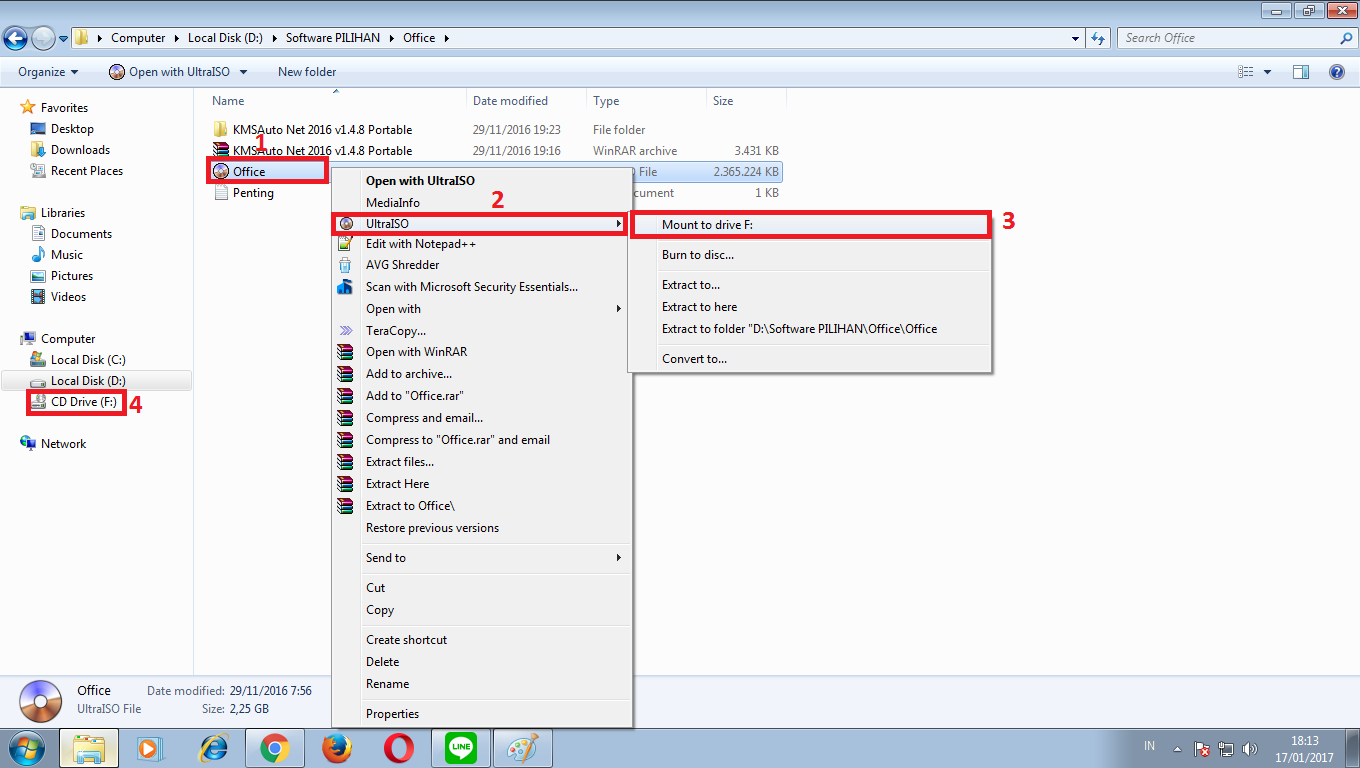Viewport: 1360px width, 768px height.
Task: Choose Open with WinRAR
Action: click(483, 352)
